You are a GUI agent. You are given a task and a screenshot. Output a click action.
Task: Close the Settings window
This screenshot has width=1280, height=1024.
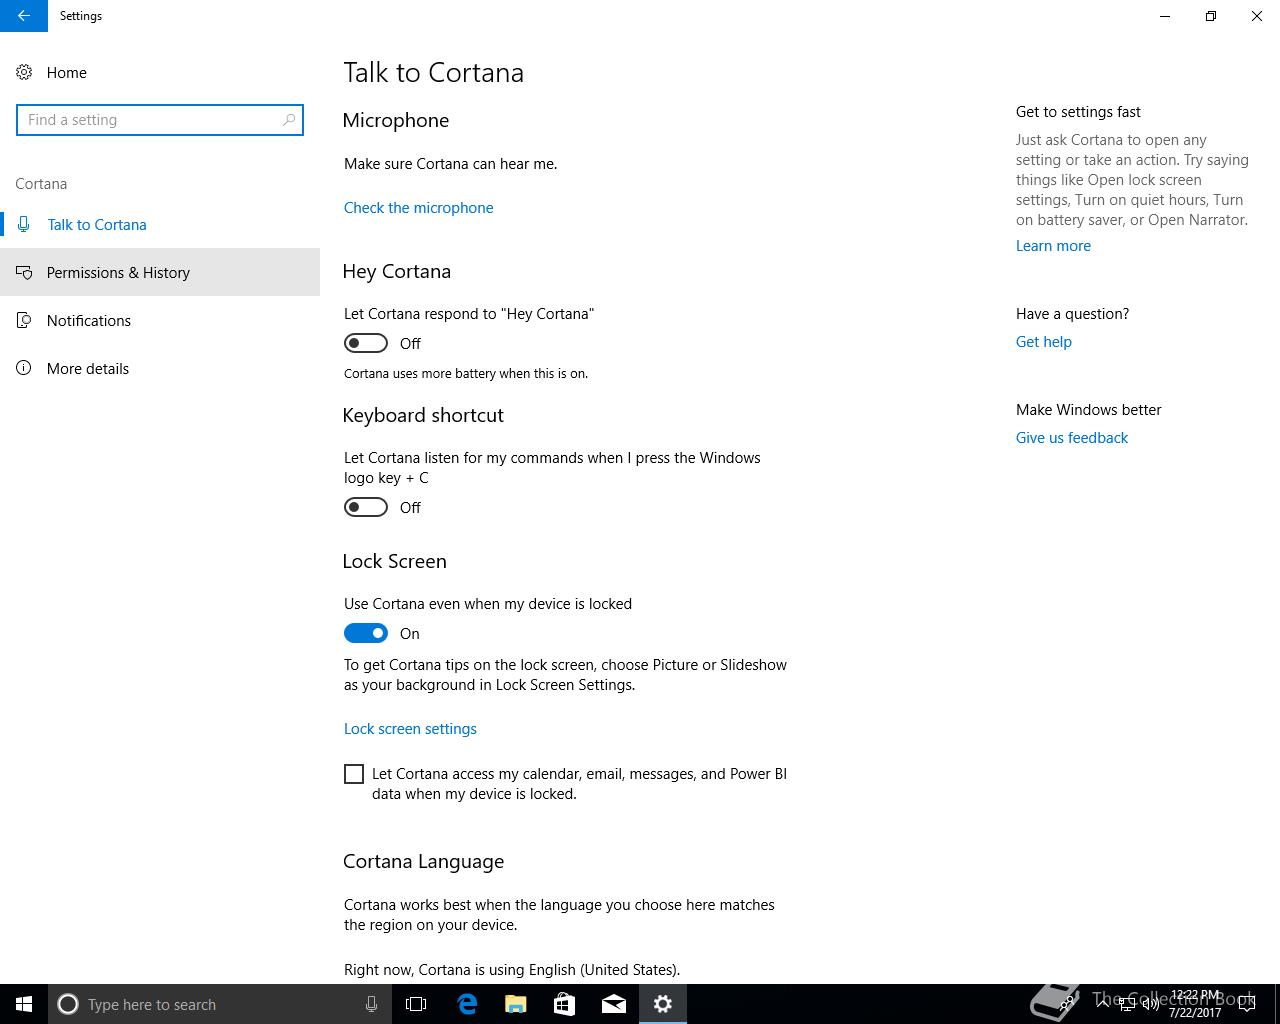1257,16
